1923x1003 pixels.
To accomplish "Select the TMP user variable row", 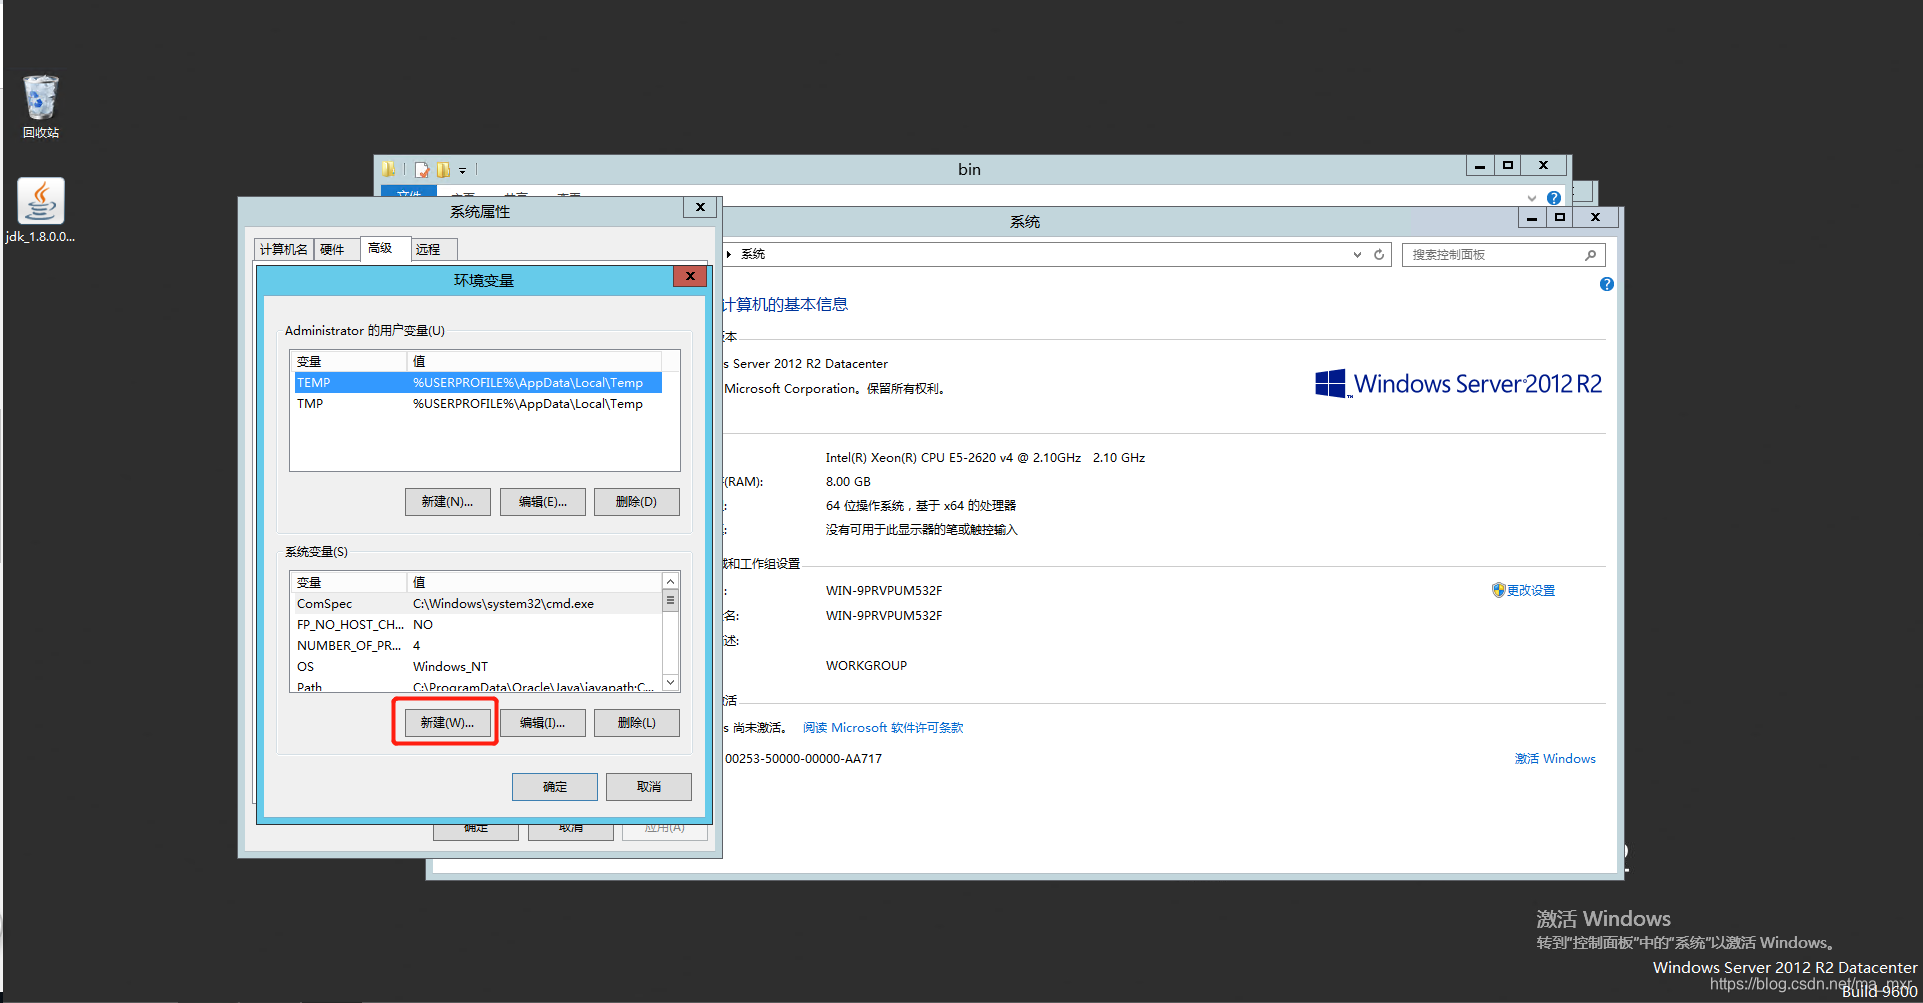I will pyautogui.click(x=477, y=404).
